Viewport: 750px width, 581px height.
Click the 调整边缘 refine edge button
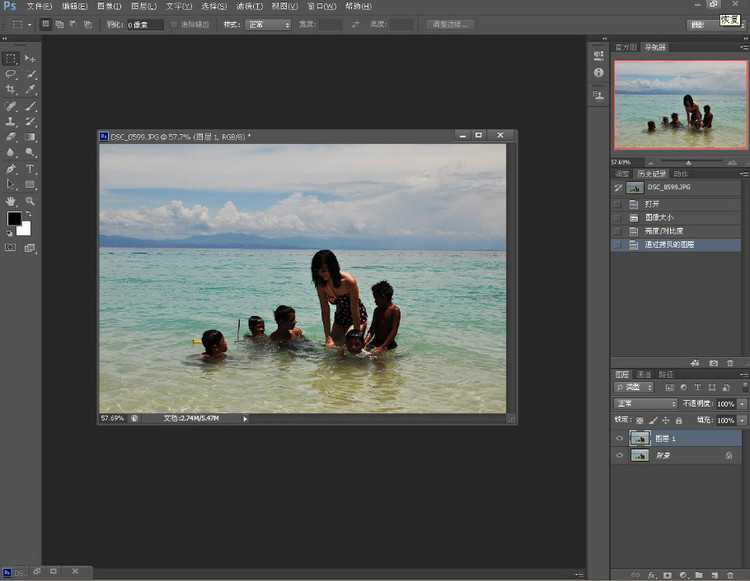pyautogui.click(x=450, y=24)
